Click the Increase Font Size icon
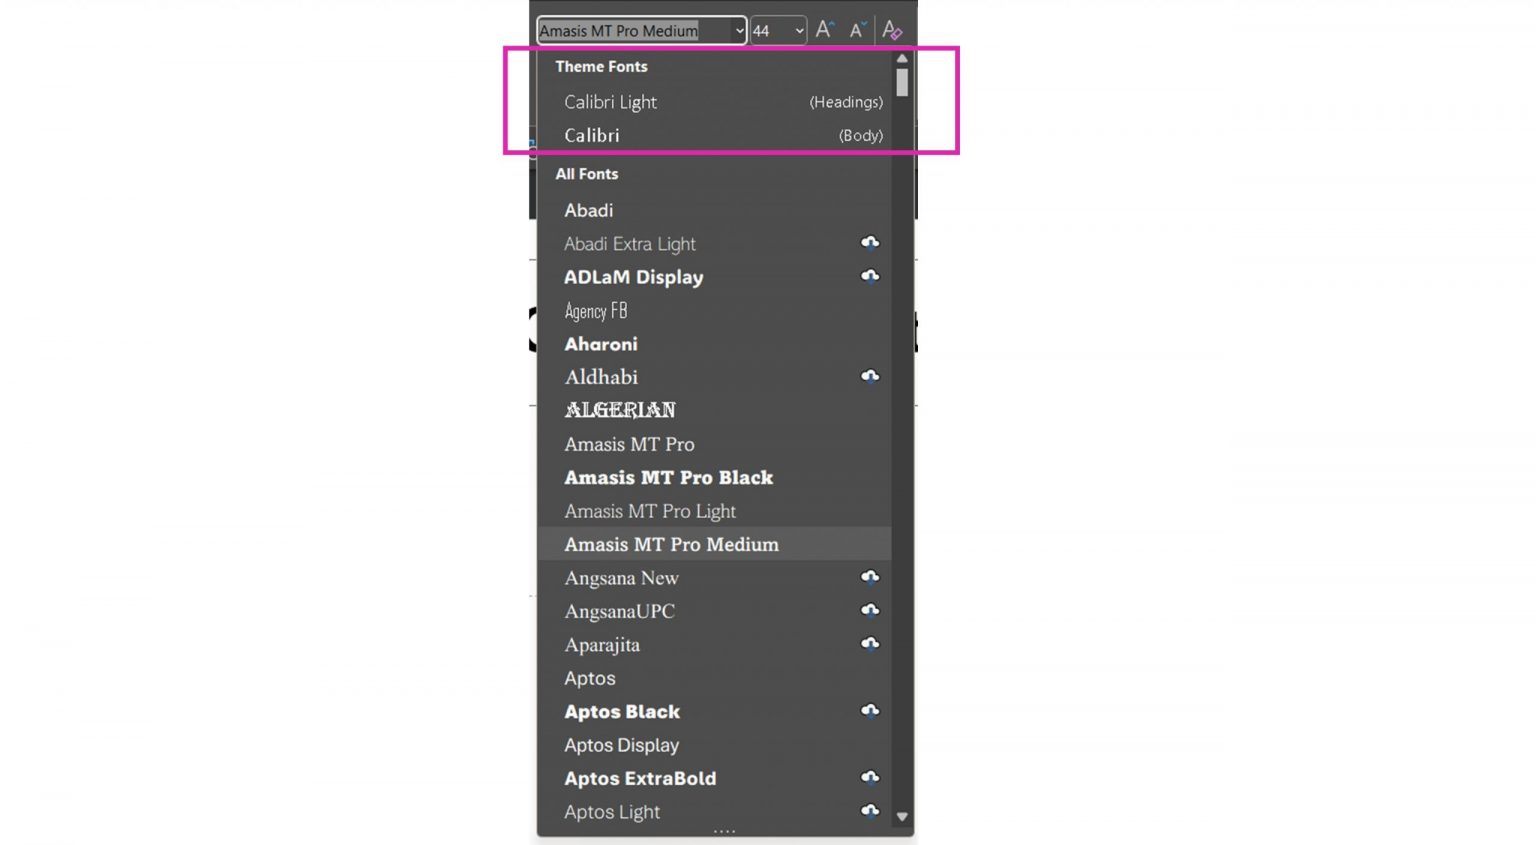Image resolution: width=1536 pixels, height=845 pixels. (824, 29)
